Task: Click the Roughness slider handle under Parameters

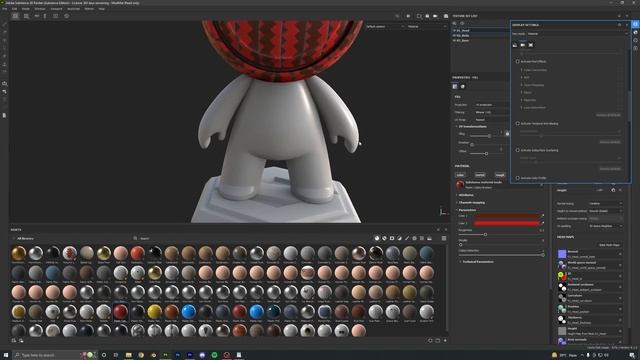Action: 485,235
